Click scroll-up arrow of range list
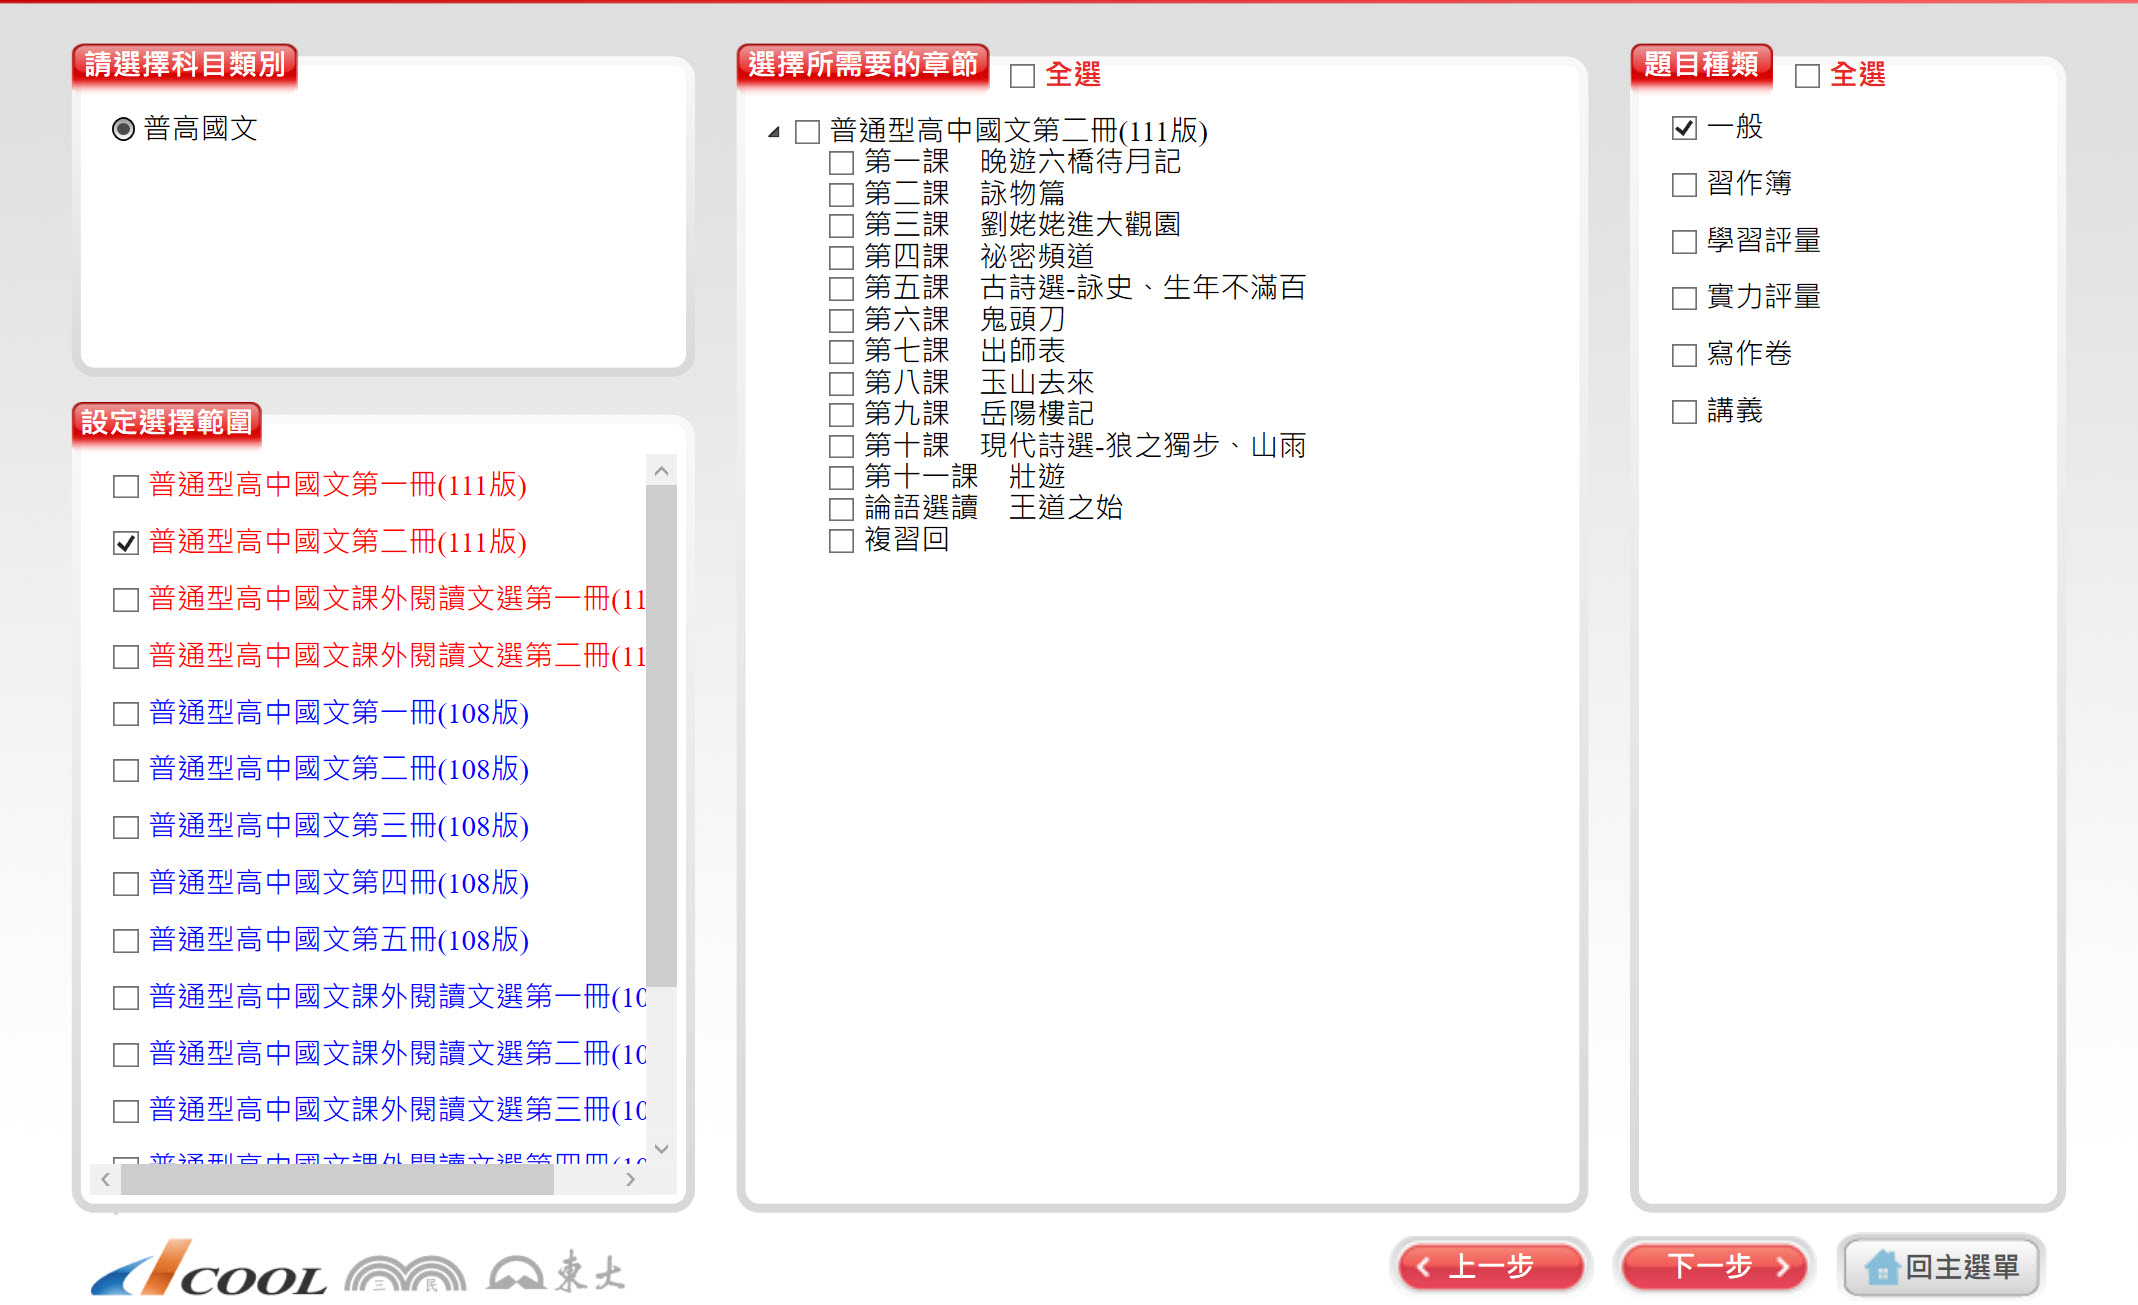The width and height of the screenshot is (2138, 1305). [661, 470]
